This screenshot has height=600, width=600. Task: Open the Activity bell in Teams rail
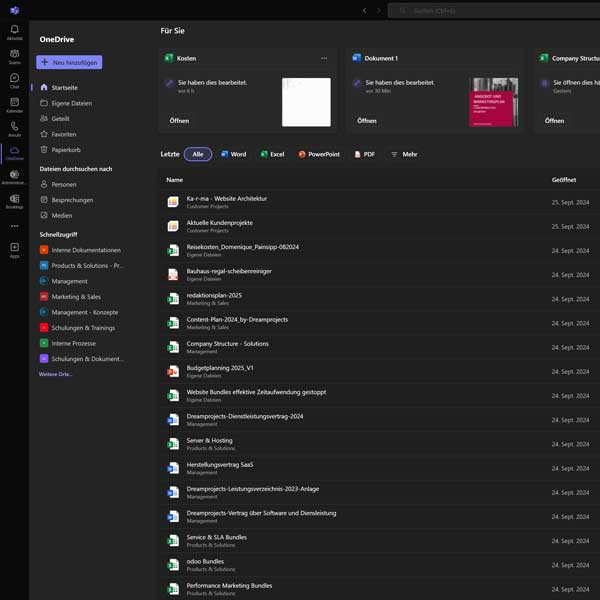coord(15,29)
